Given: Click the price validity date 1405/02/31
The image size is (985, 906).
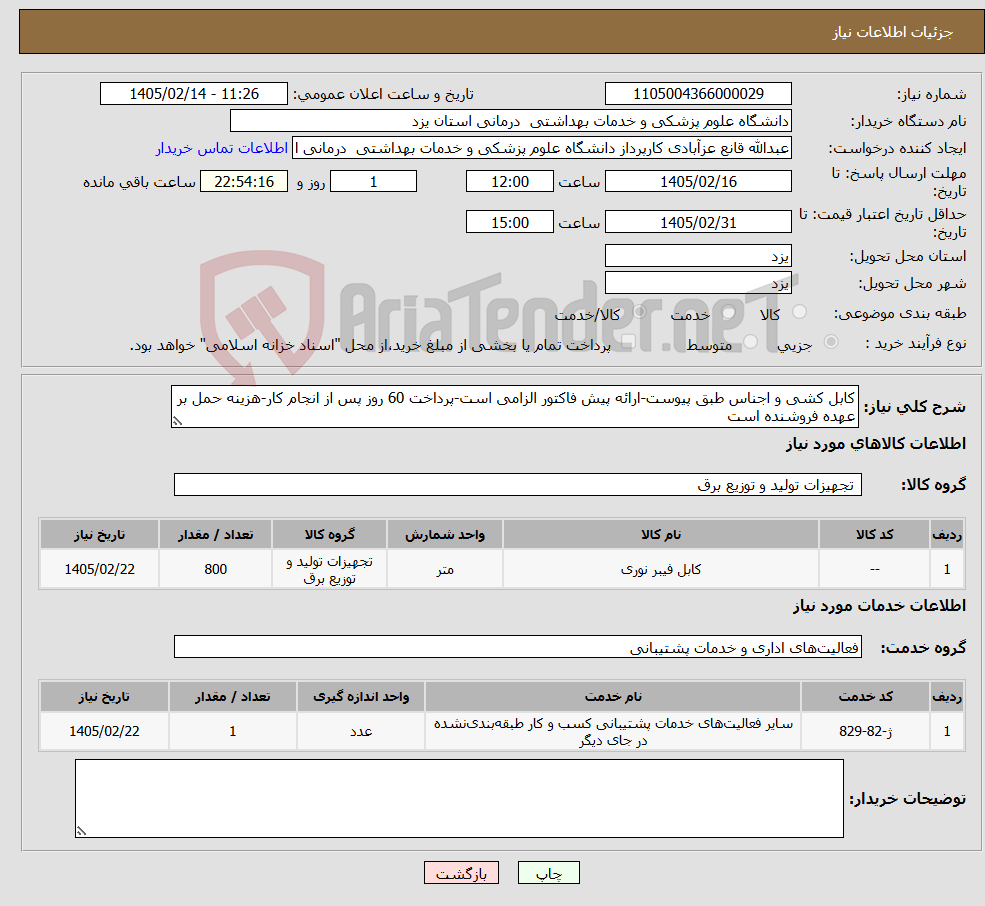Looking at the screenshot, I should 698,222.
